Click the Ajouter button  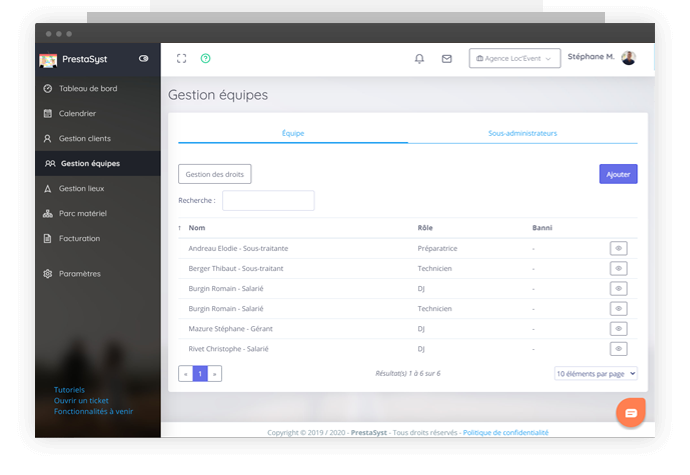click(x=618, y=174)
